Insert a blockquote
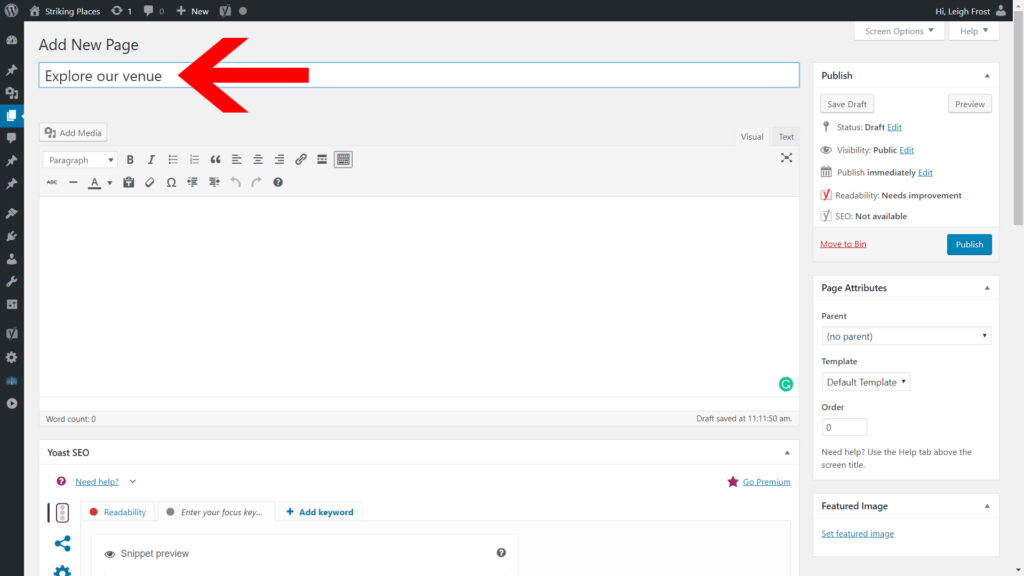The image size is (1024, 576). (215, 160)
